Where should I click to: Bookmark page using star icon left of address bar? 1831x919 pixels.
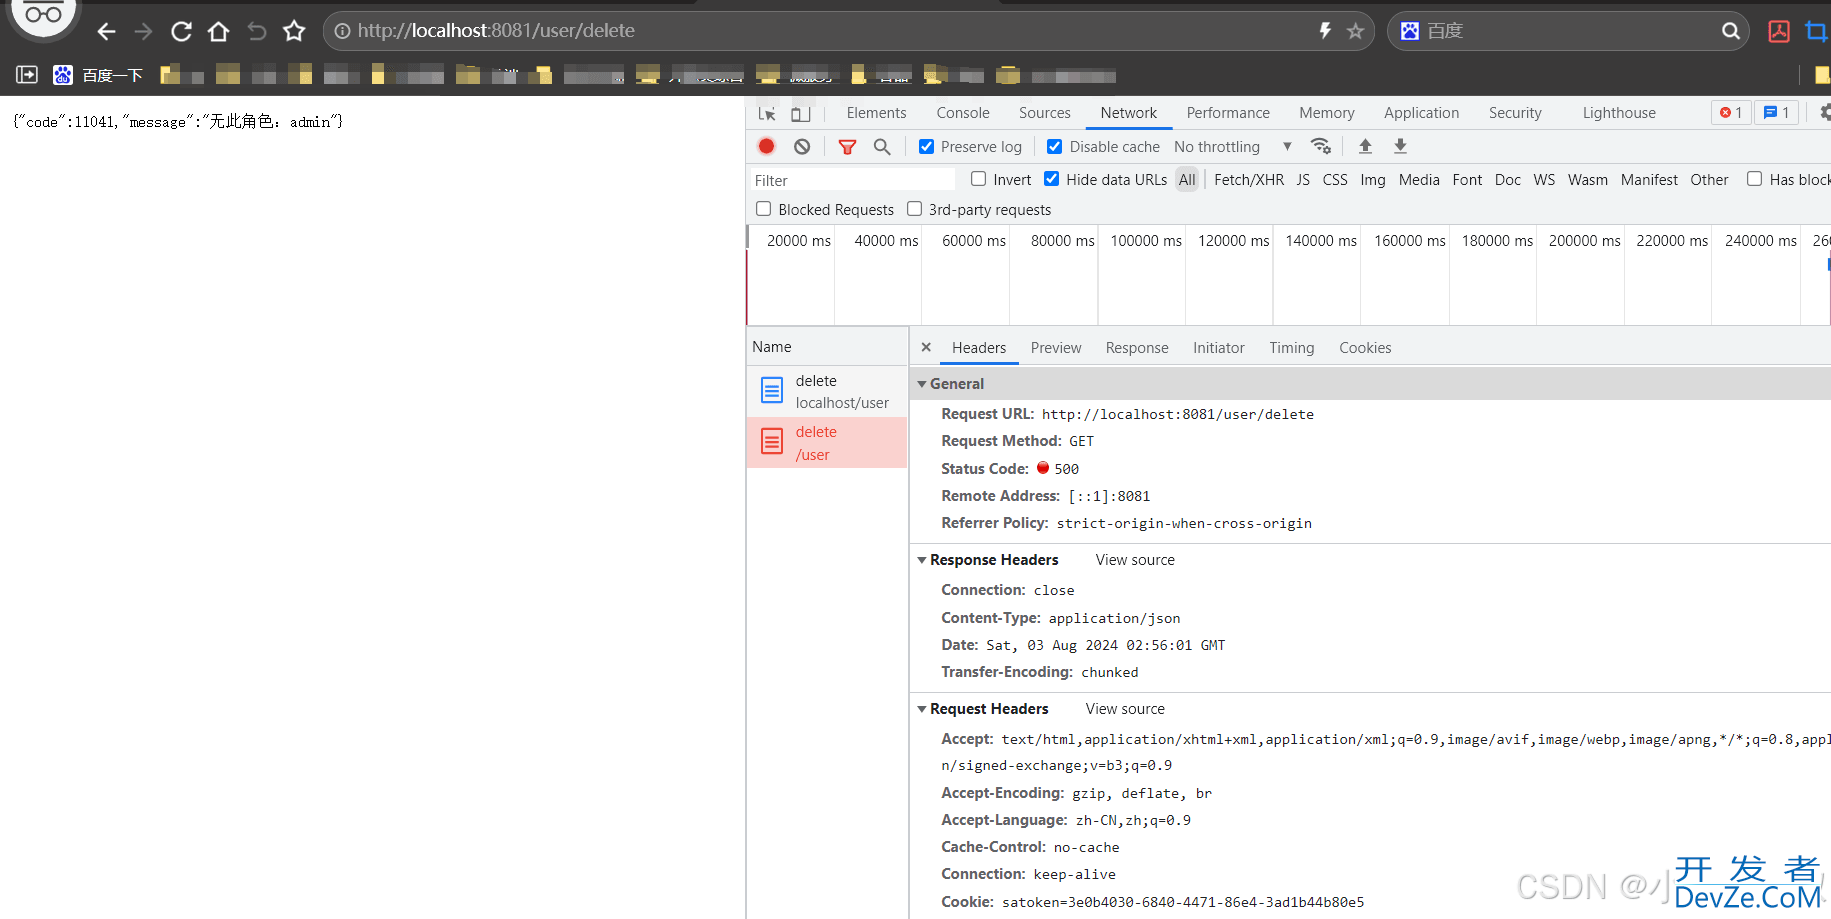(294, 32)
